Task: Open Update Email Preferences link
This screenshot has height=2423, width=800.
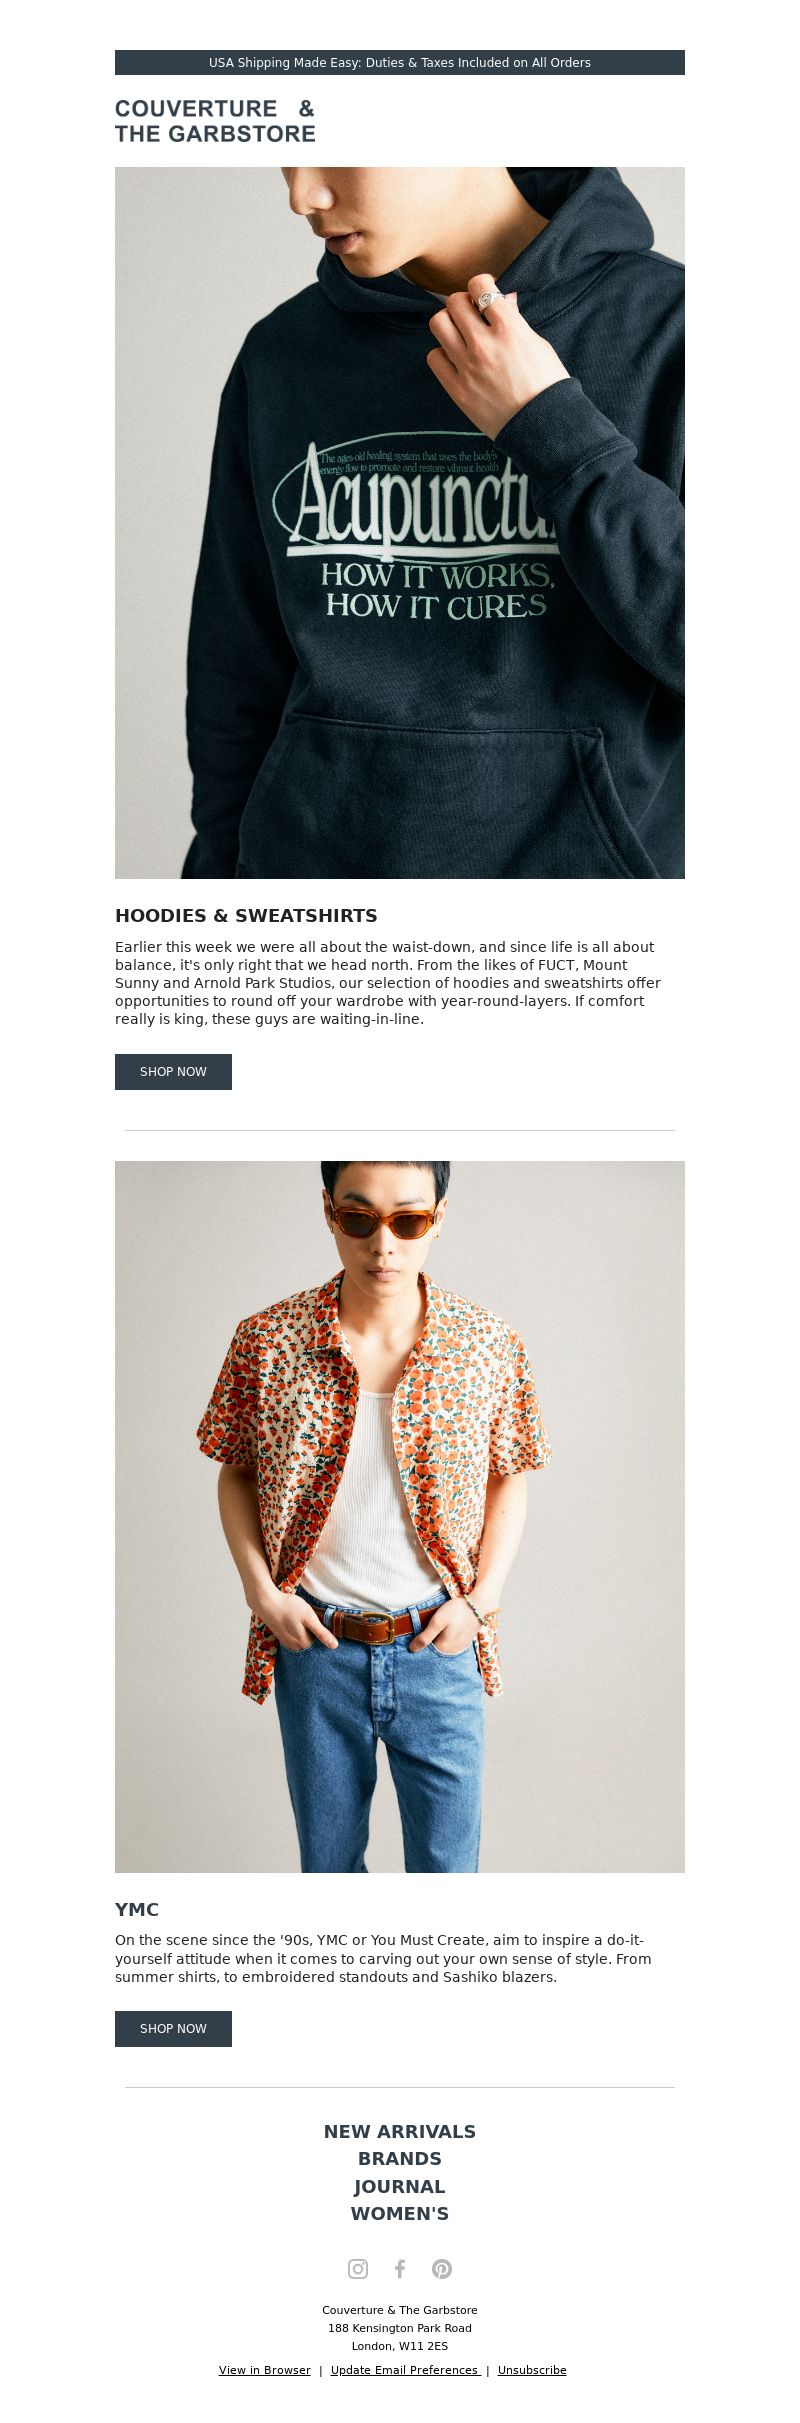Action: (x=405, y=2370)
